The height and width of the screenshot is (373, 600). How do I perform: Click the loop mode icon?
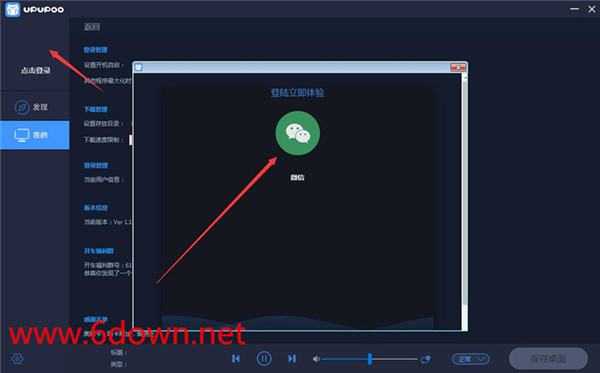click(x=426, y=359)
